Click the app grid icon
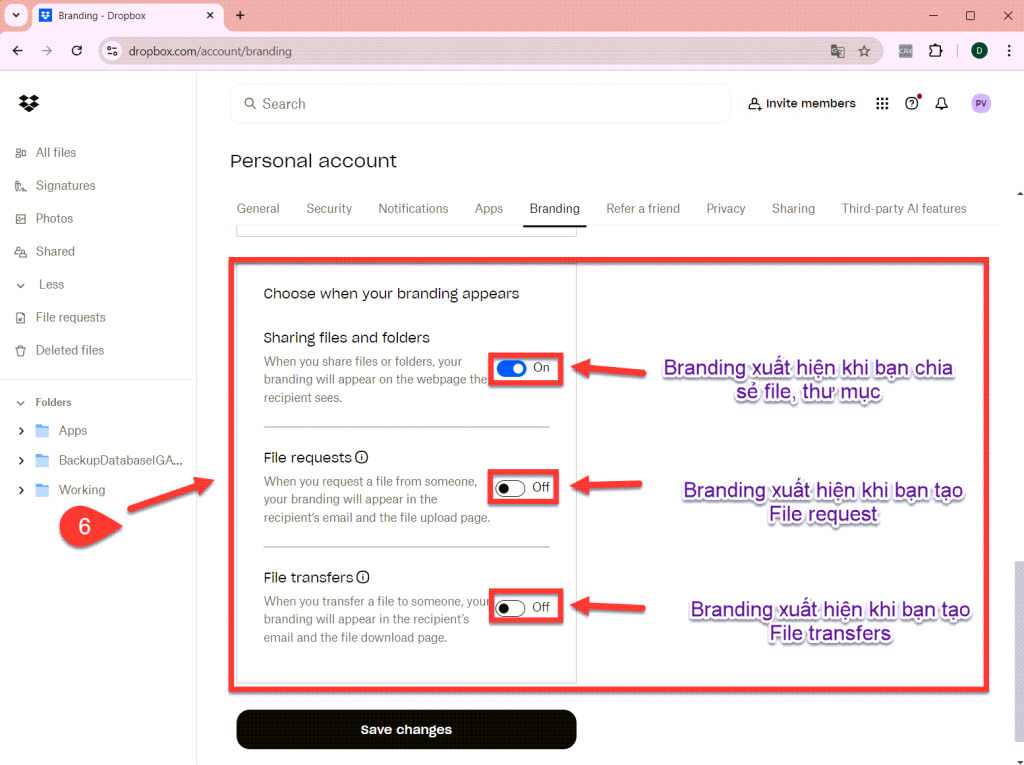Image resolution: width=1024 pixels, height=765 pixels. click(x=882, y=103)
